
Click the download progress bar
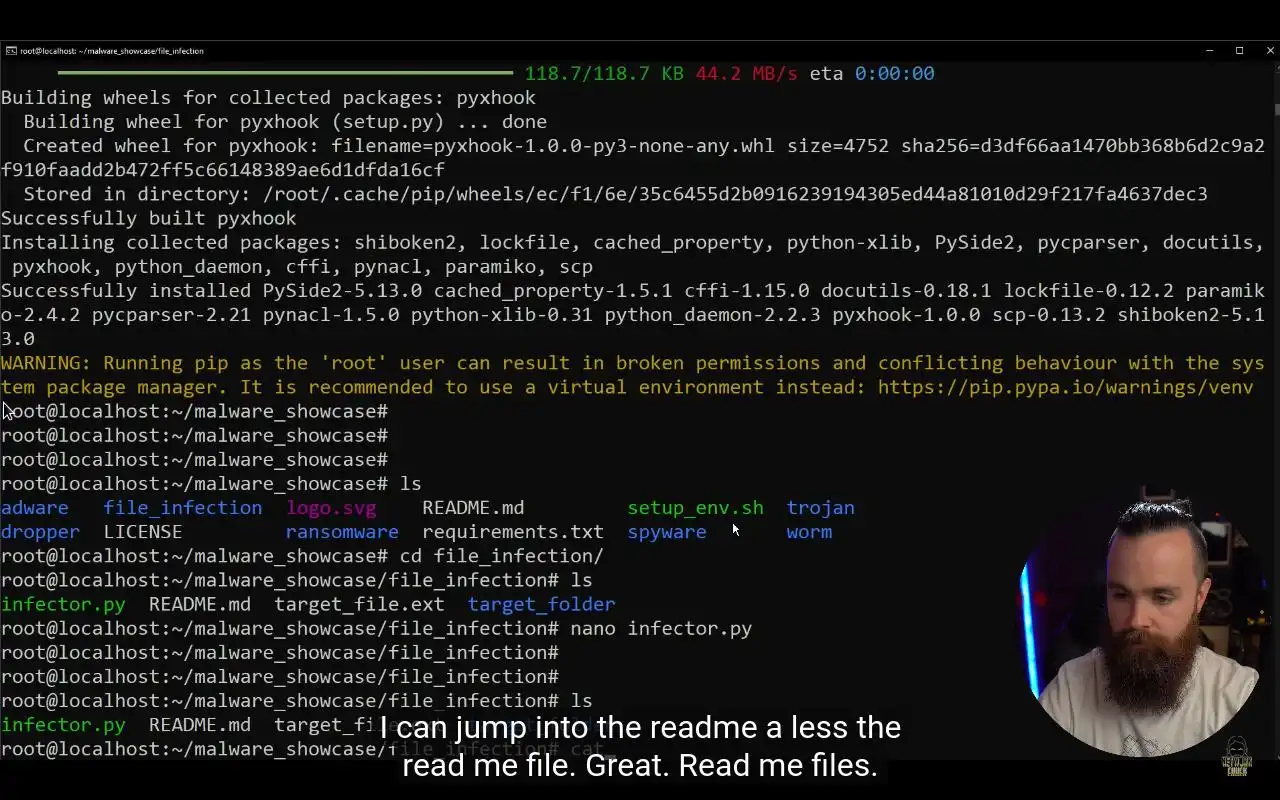pyautogui.click(x=285, y=73)
